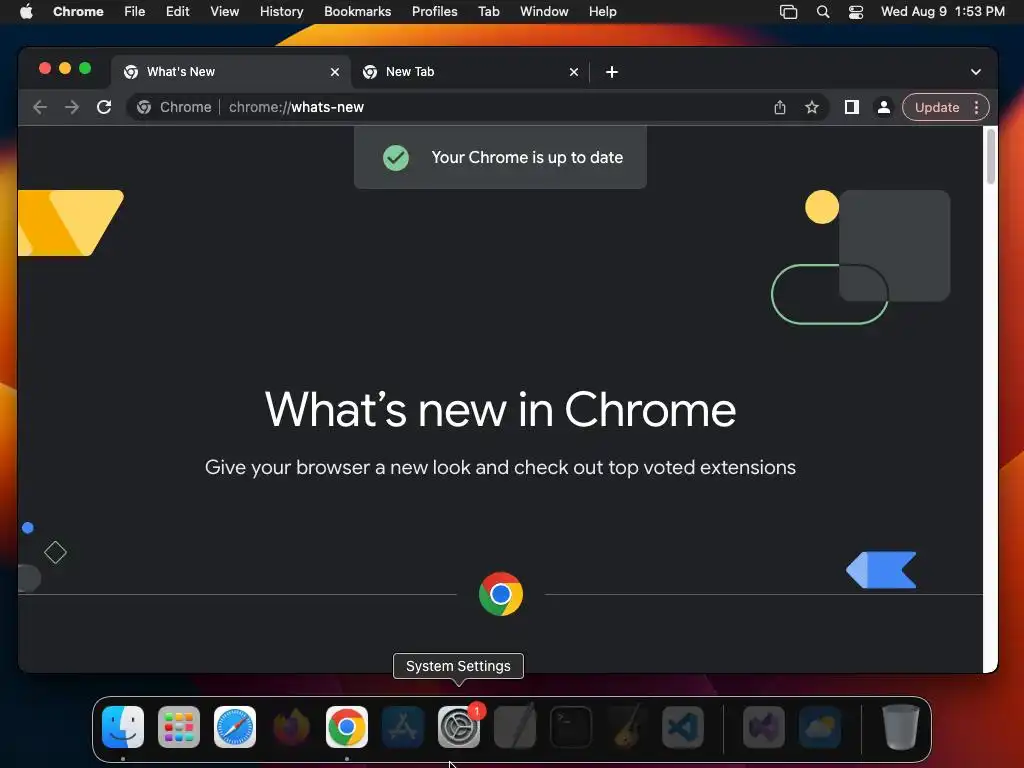The width and height of the screenshot is (1024, 768).
Task: Open App Store from the Dock
Action: click(403, 727)
